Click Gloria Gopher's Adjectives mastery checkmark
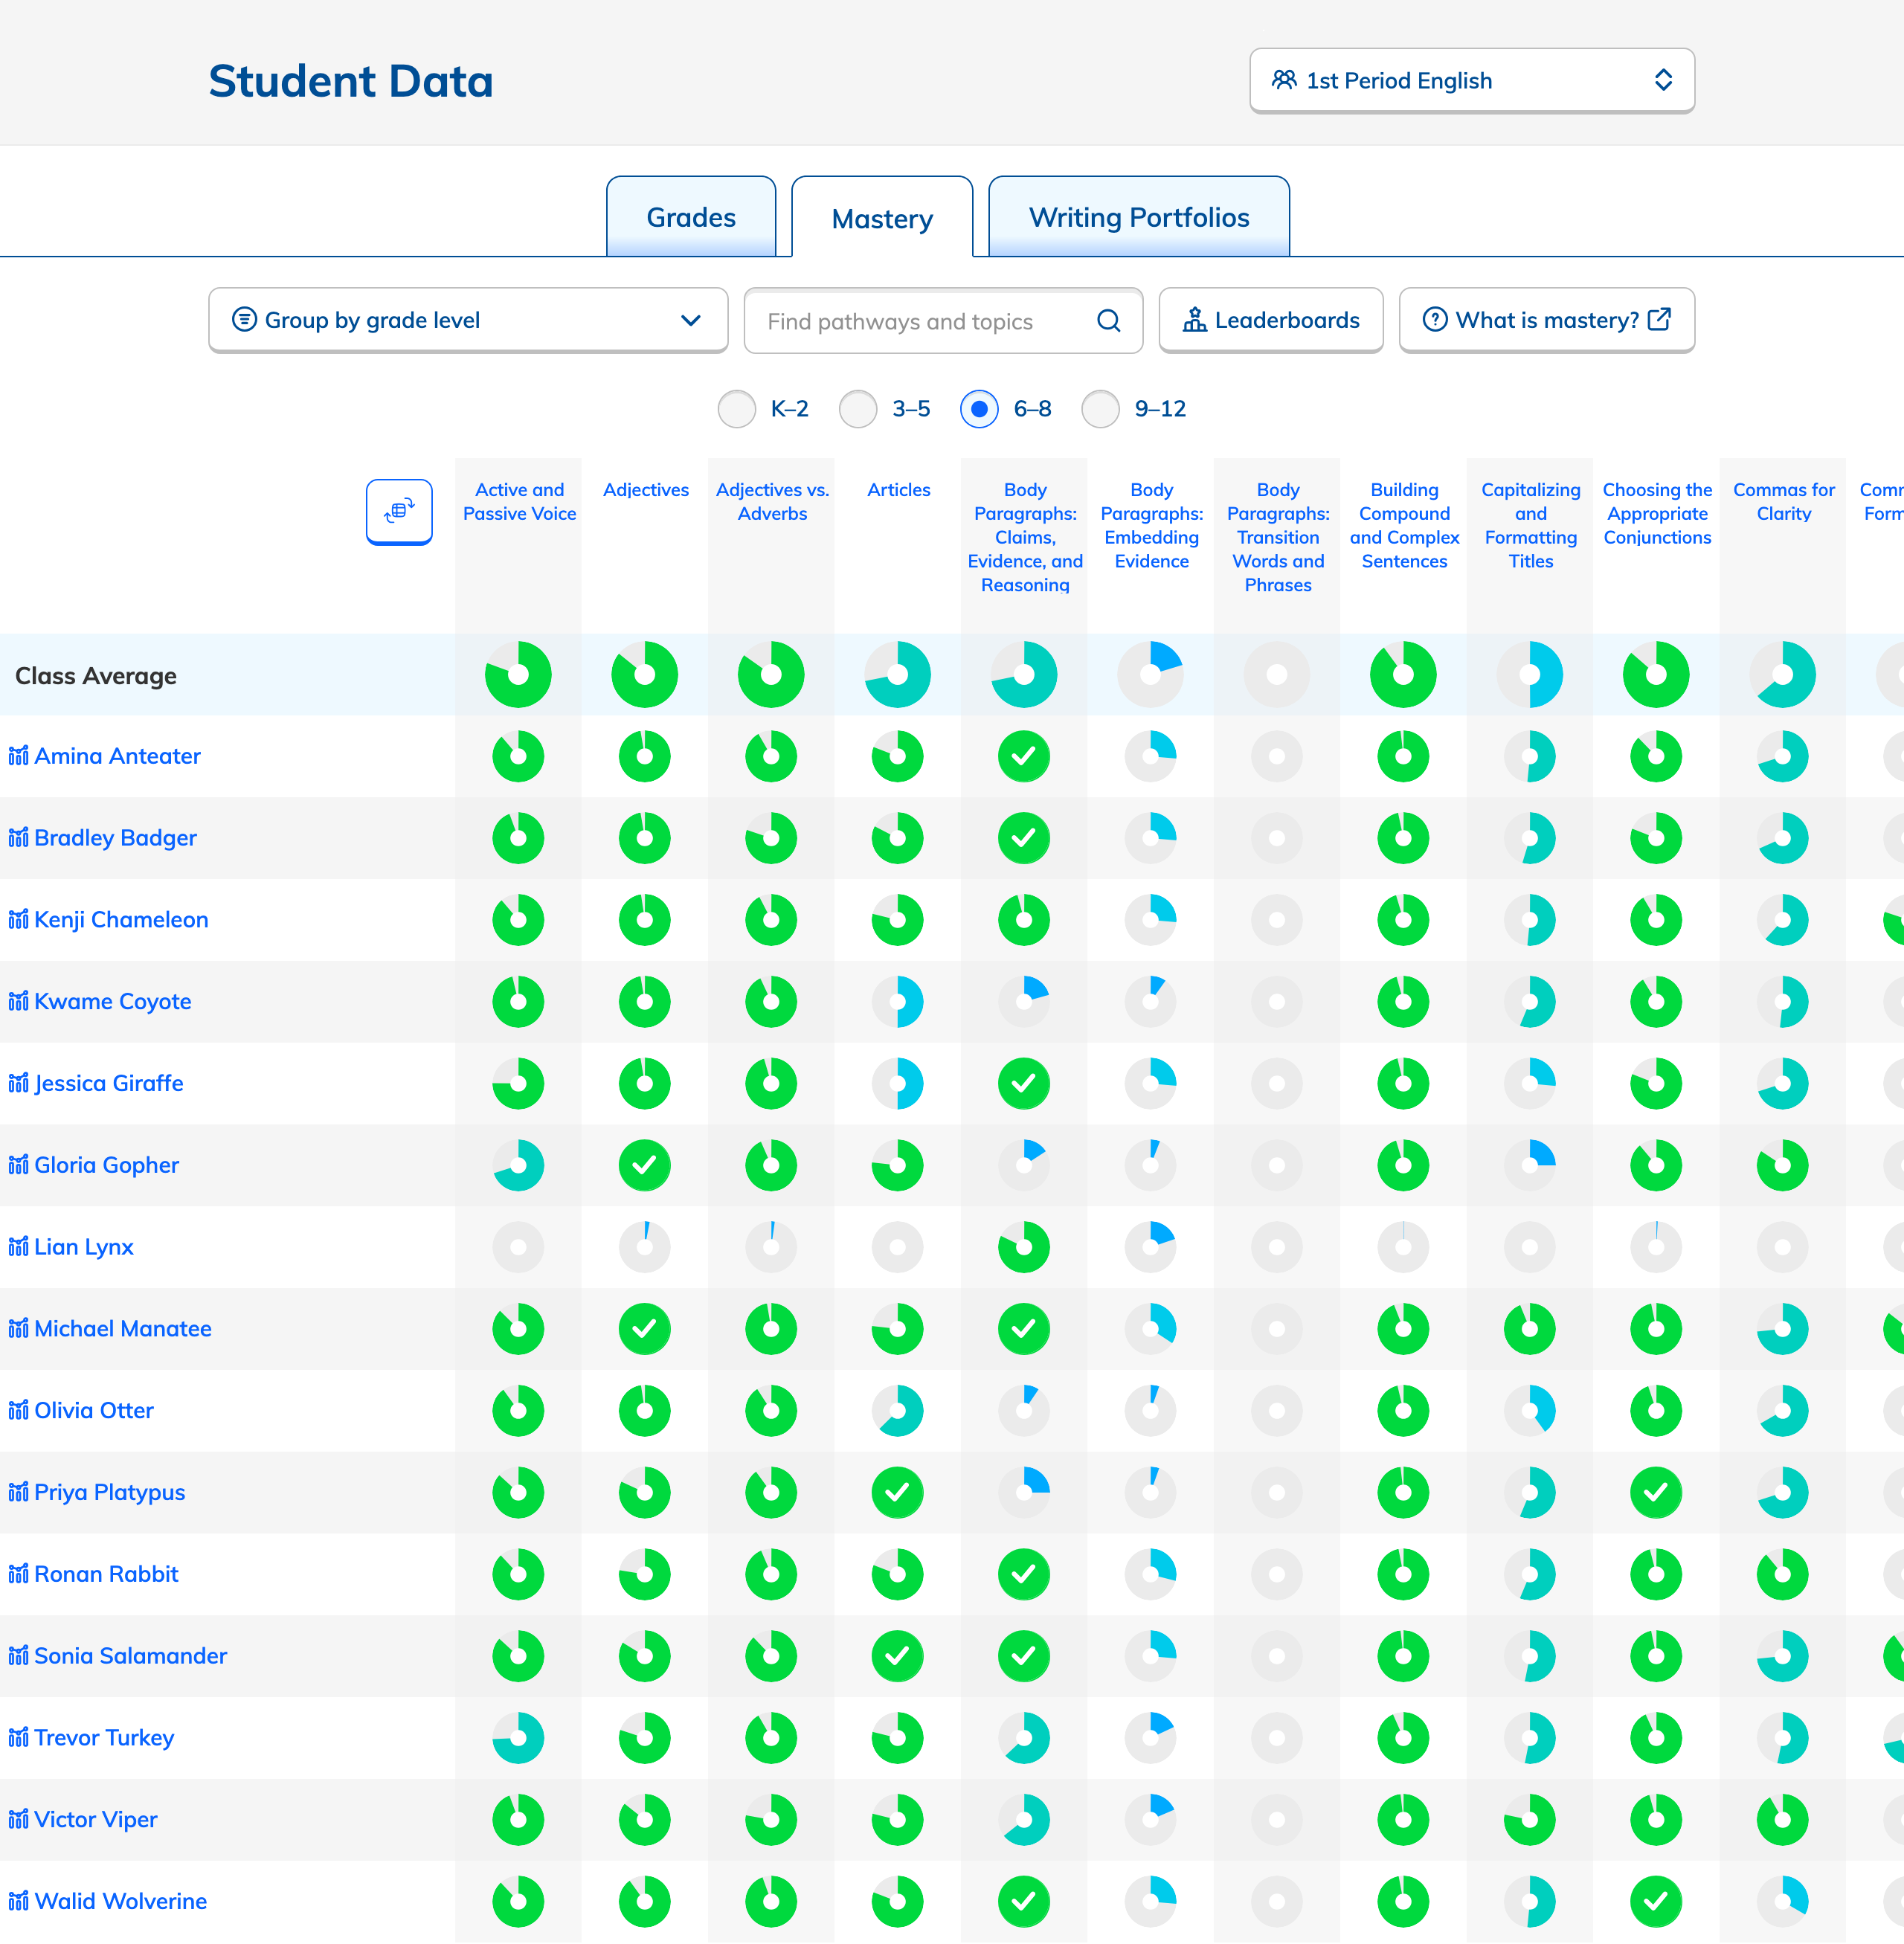This screenshot has height=1944, width=1904. click(x=645, y=1165)
